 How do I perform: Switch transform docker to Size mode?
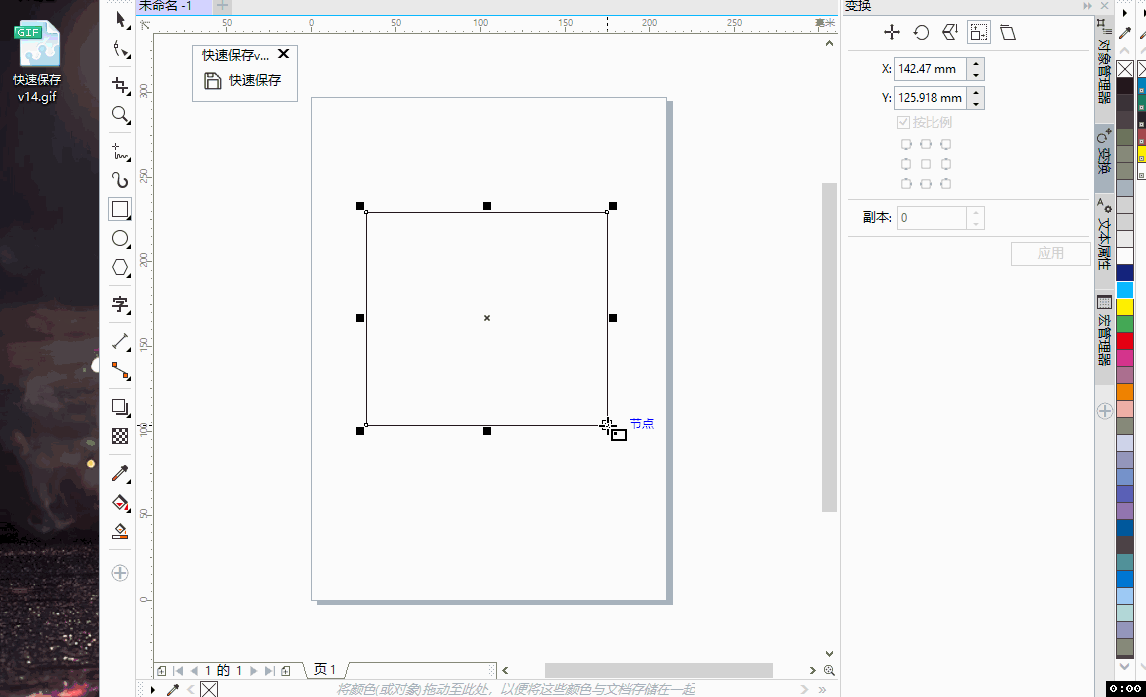coord(979,32)
